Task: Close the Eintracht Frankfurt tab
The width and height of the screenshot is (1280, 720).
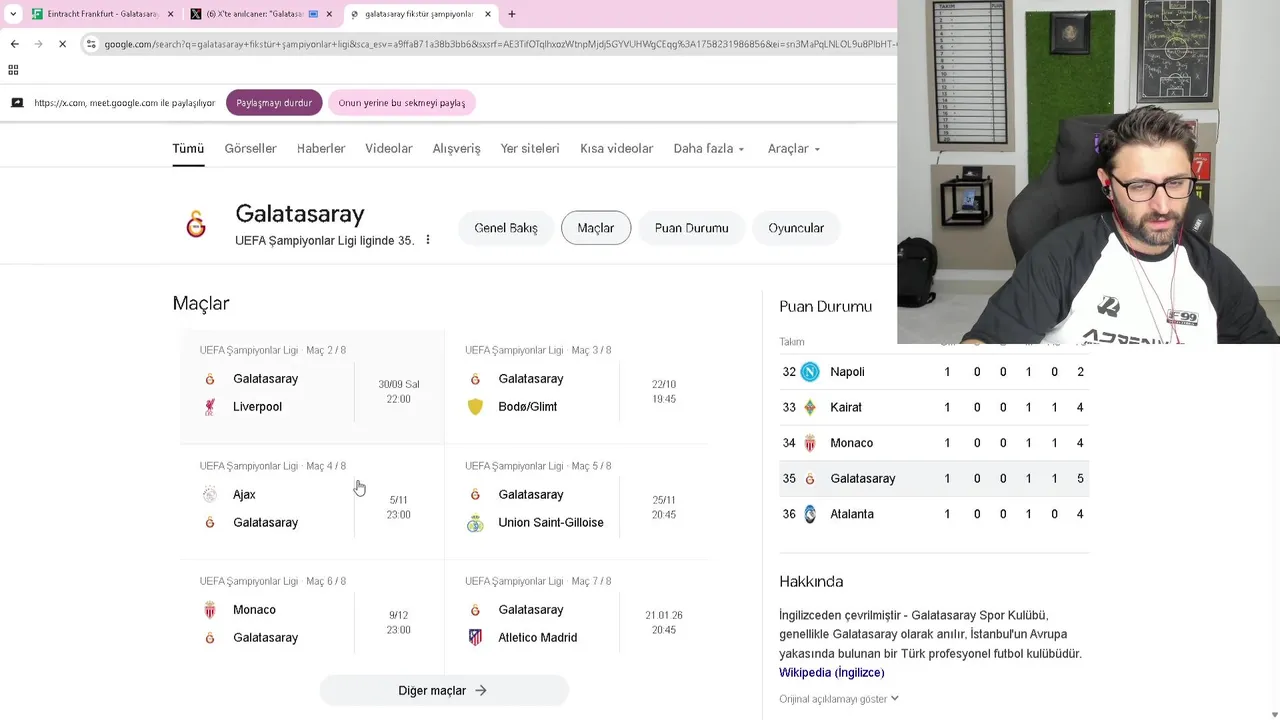Action: 170,14
